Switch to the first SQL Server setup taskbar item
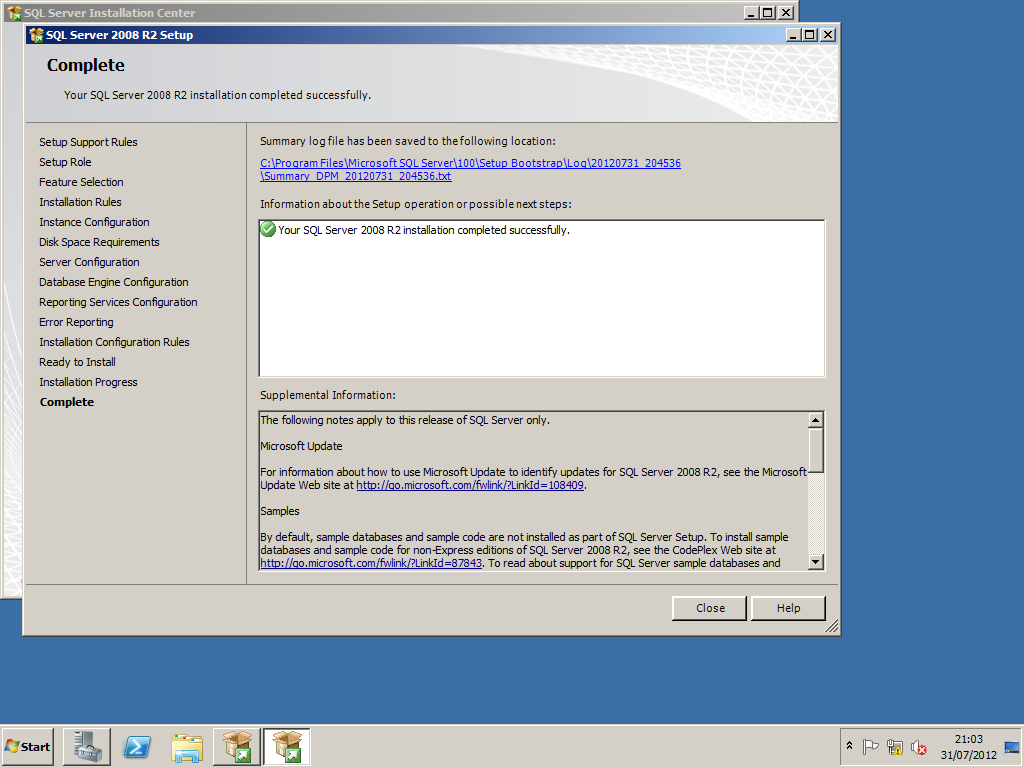1024x768 pixels. (236, 746)
